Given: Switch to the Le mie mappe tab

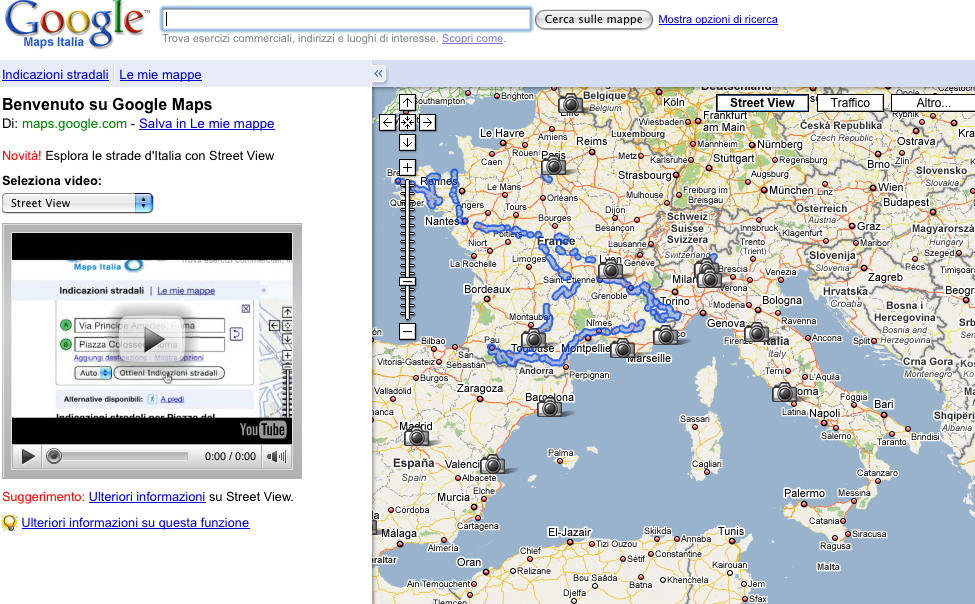Looking at the screenshot, I should [160, 75].
